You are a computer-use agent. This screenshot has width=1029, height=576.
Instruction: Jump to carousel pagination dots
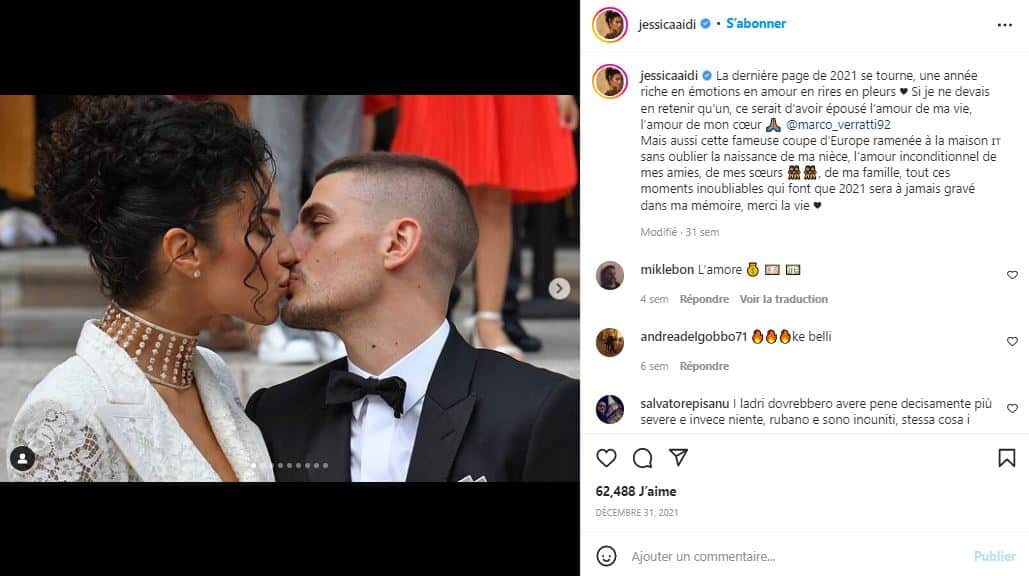tap(289, 465)
